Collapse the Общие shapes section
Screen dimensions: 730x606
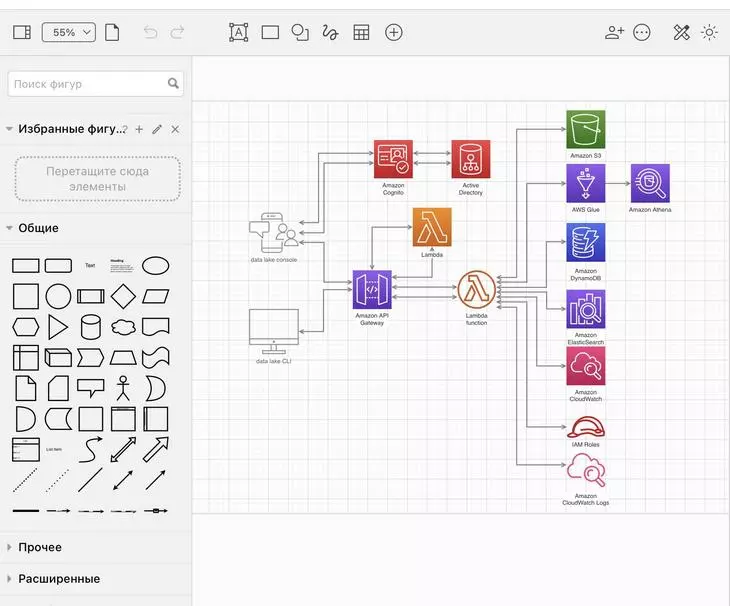10,228
